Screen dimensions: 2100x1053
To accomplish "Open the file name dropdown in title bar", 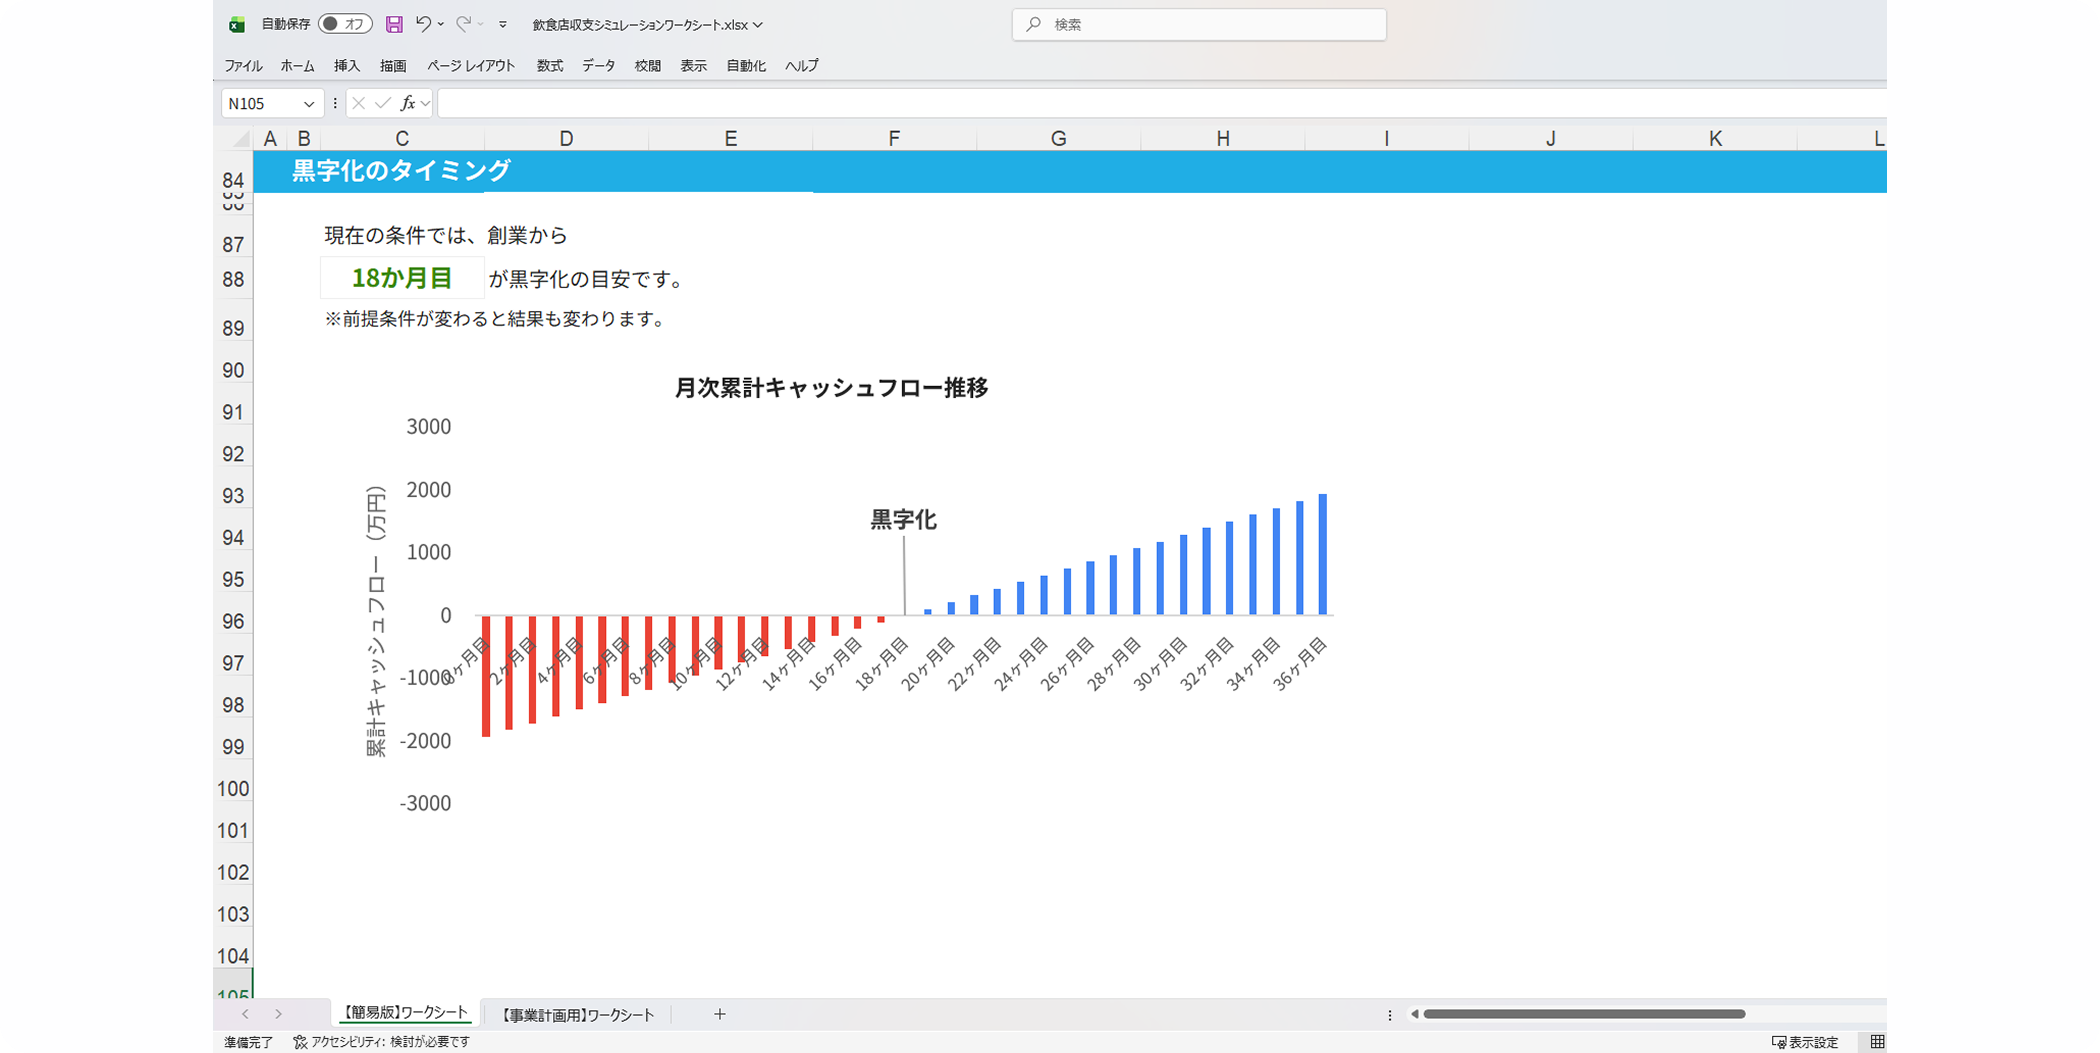I will [x=758, y=25].
